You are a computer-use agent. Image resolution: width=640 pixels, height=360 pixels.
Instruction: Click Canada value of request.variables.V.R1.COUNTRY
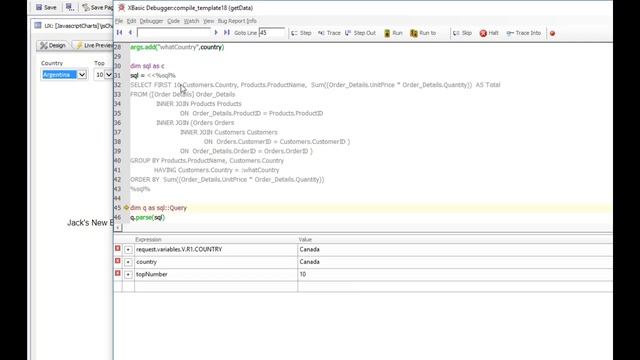309,249
